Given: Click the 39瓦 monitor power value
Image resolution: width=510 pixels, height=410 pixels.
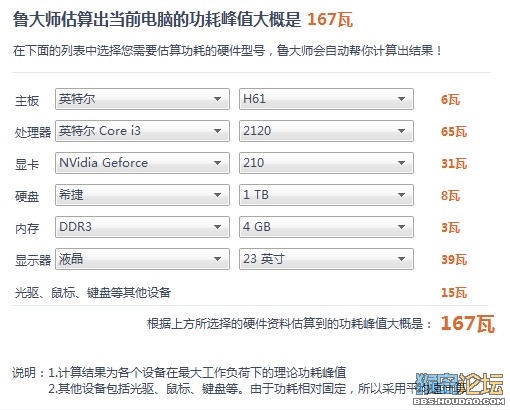Looking at the screenshot, I should 454,259.
